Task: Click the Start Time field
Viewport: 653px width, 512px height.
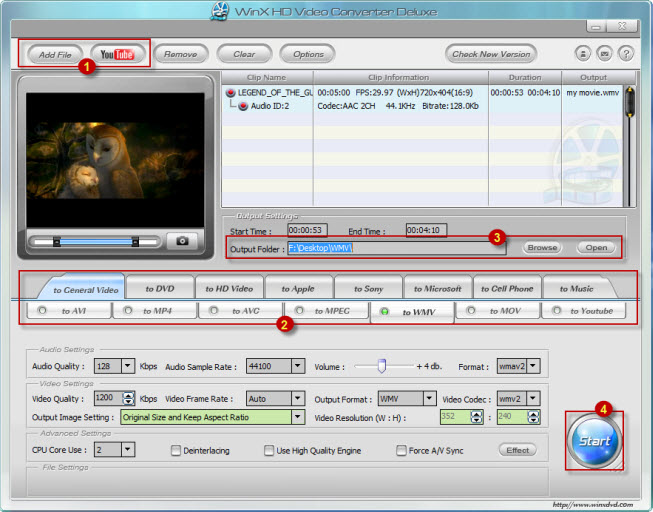Action: pyautogui.click(x=307, y=230)
